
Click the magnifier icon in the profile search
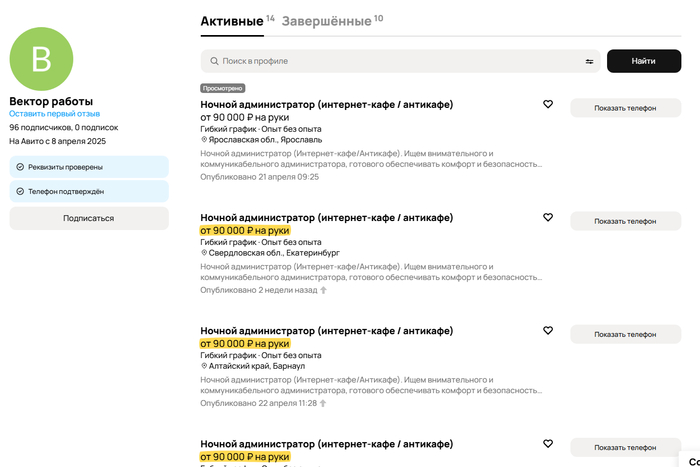pyautogui.click(x=213, y=61)
